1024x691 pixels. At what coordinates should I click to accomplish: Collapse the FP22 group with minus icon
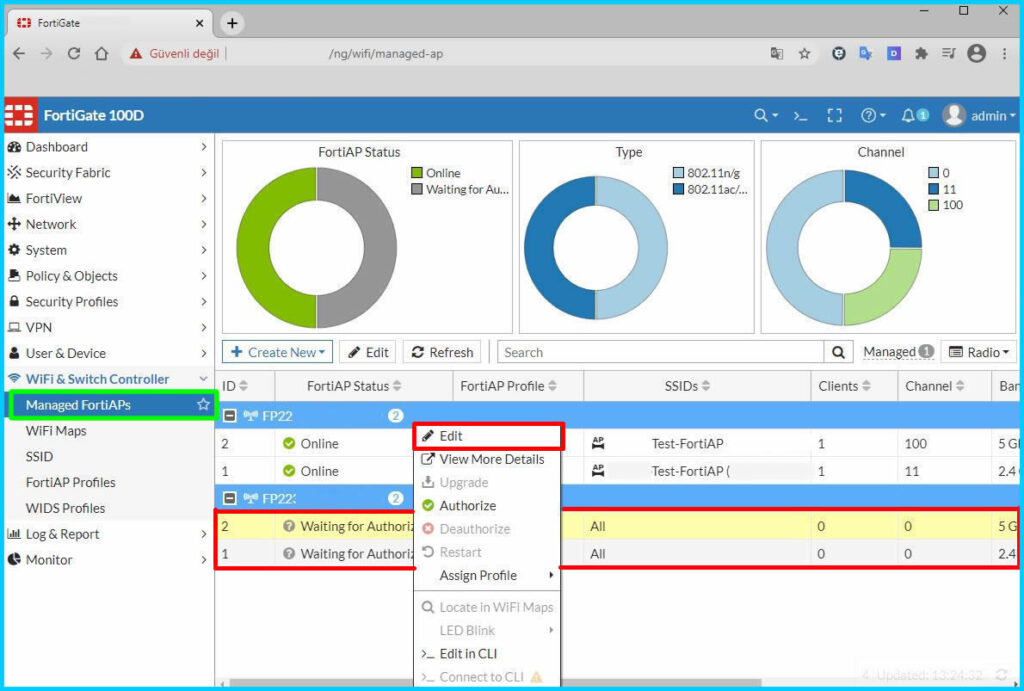click(230, 416)
